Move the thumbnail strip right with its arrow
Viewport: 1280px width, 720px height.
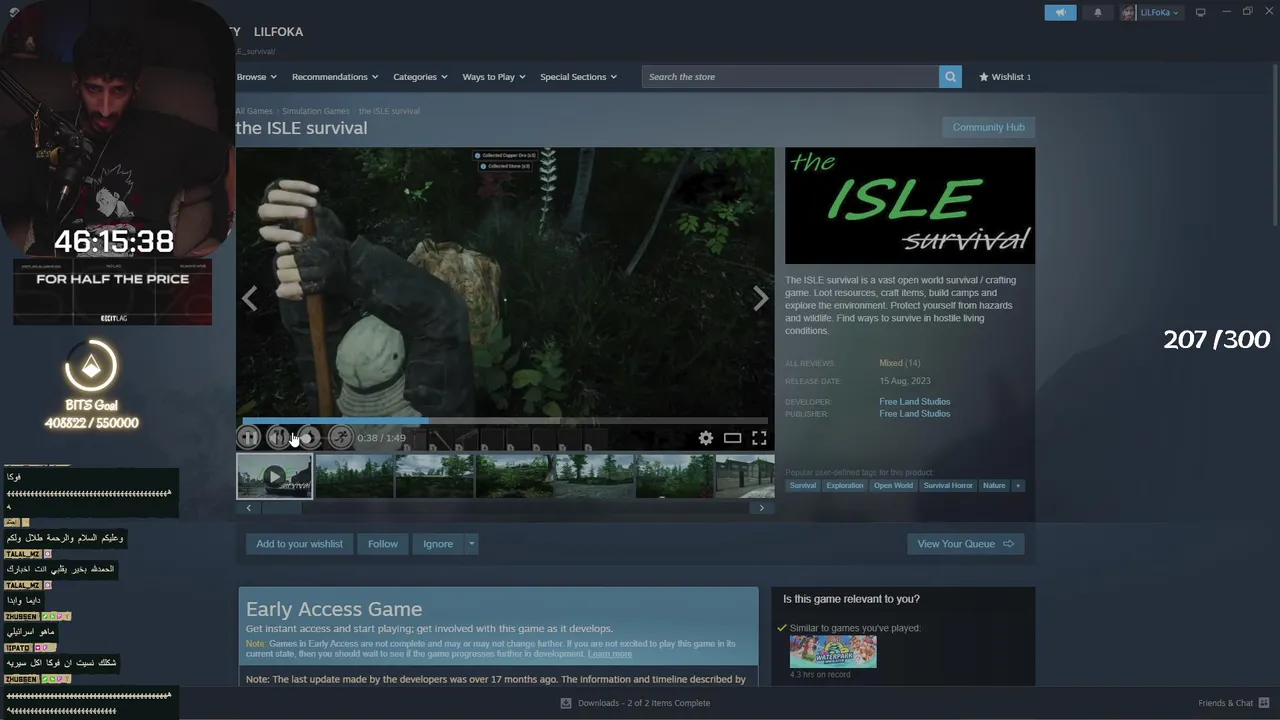pos(762,508)
